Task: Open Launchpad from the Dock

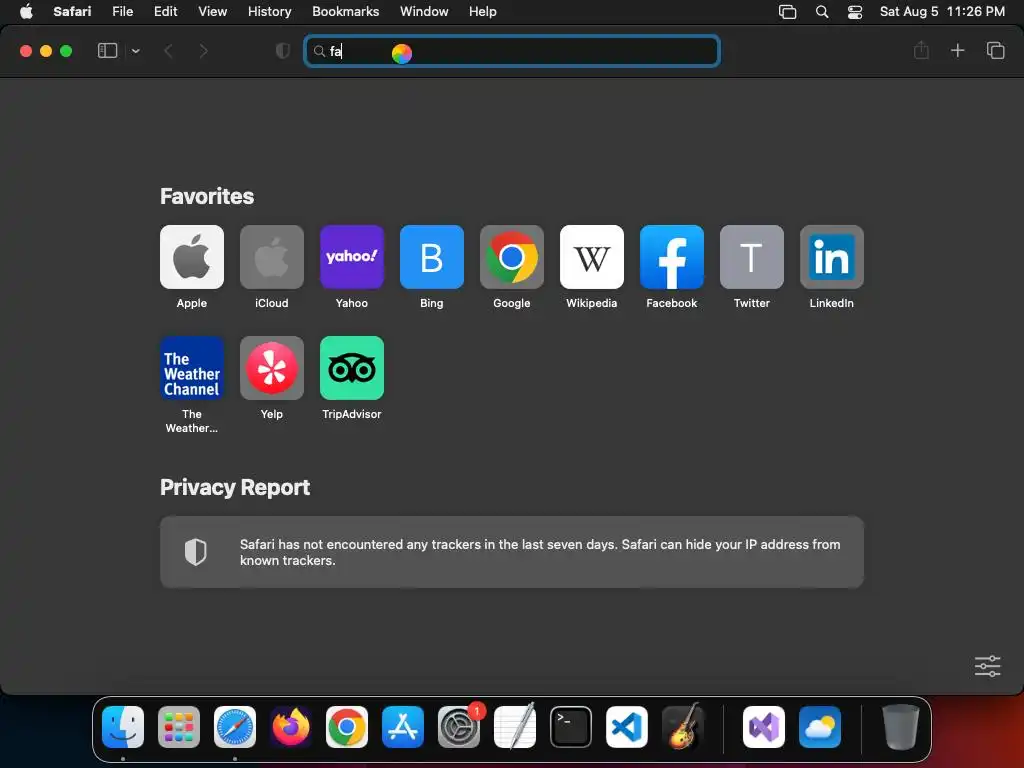Action: (x=179, y=726)
